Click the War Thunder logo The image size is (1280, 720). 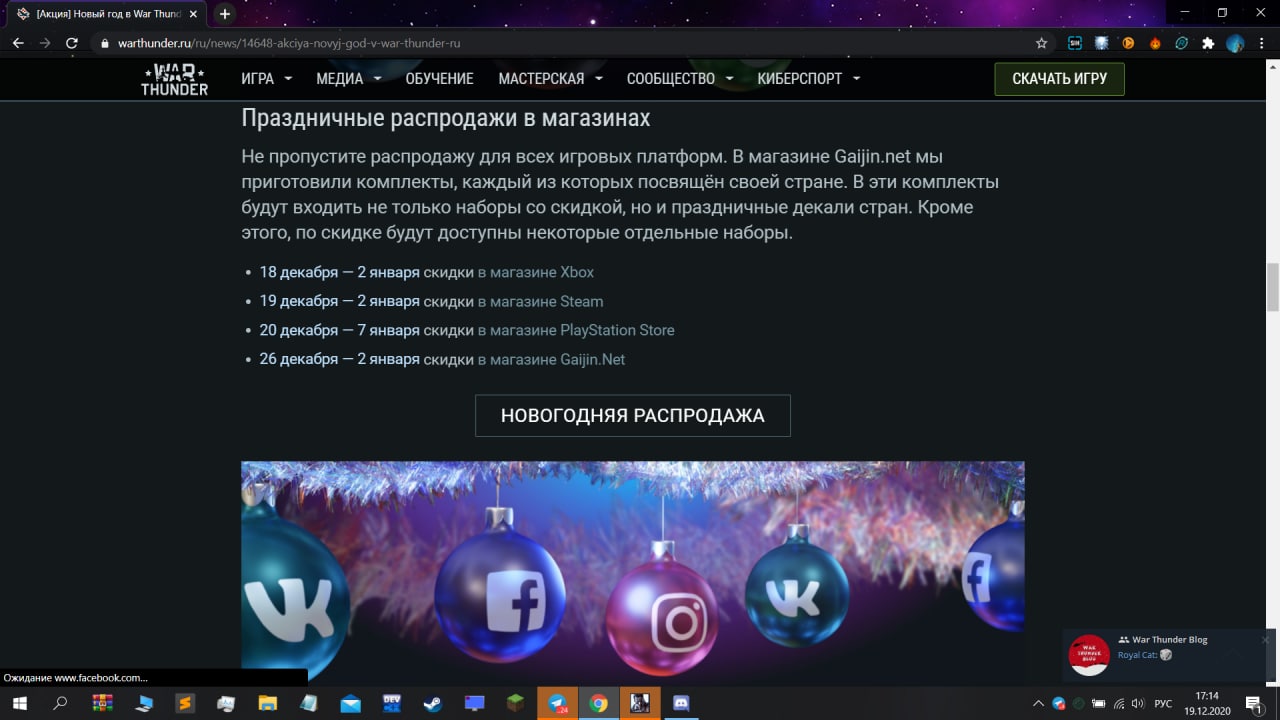click(x=175, y=79)
